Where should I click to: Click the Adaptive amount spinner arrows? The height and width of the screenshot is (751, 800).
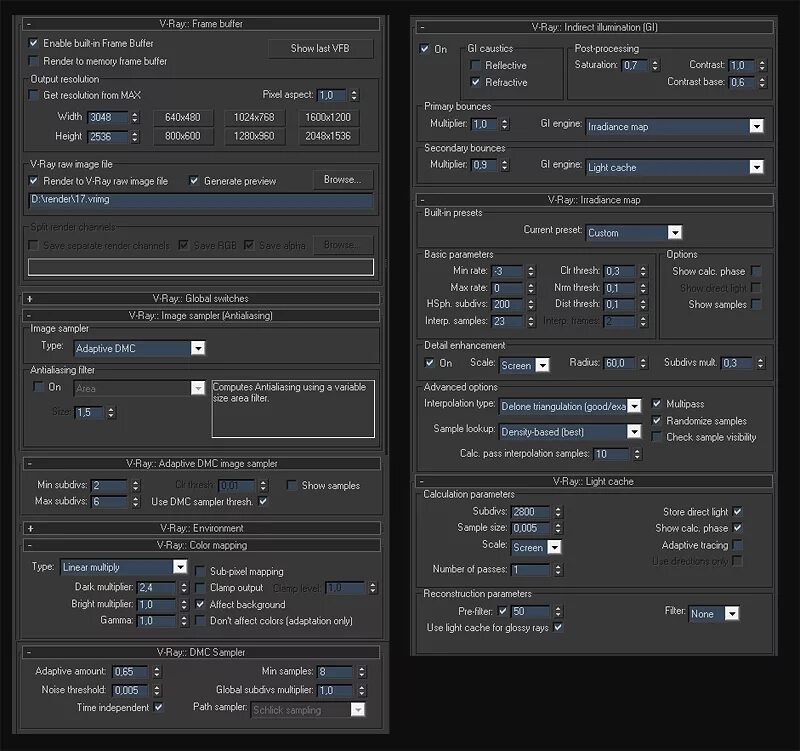coord(157,672)
